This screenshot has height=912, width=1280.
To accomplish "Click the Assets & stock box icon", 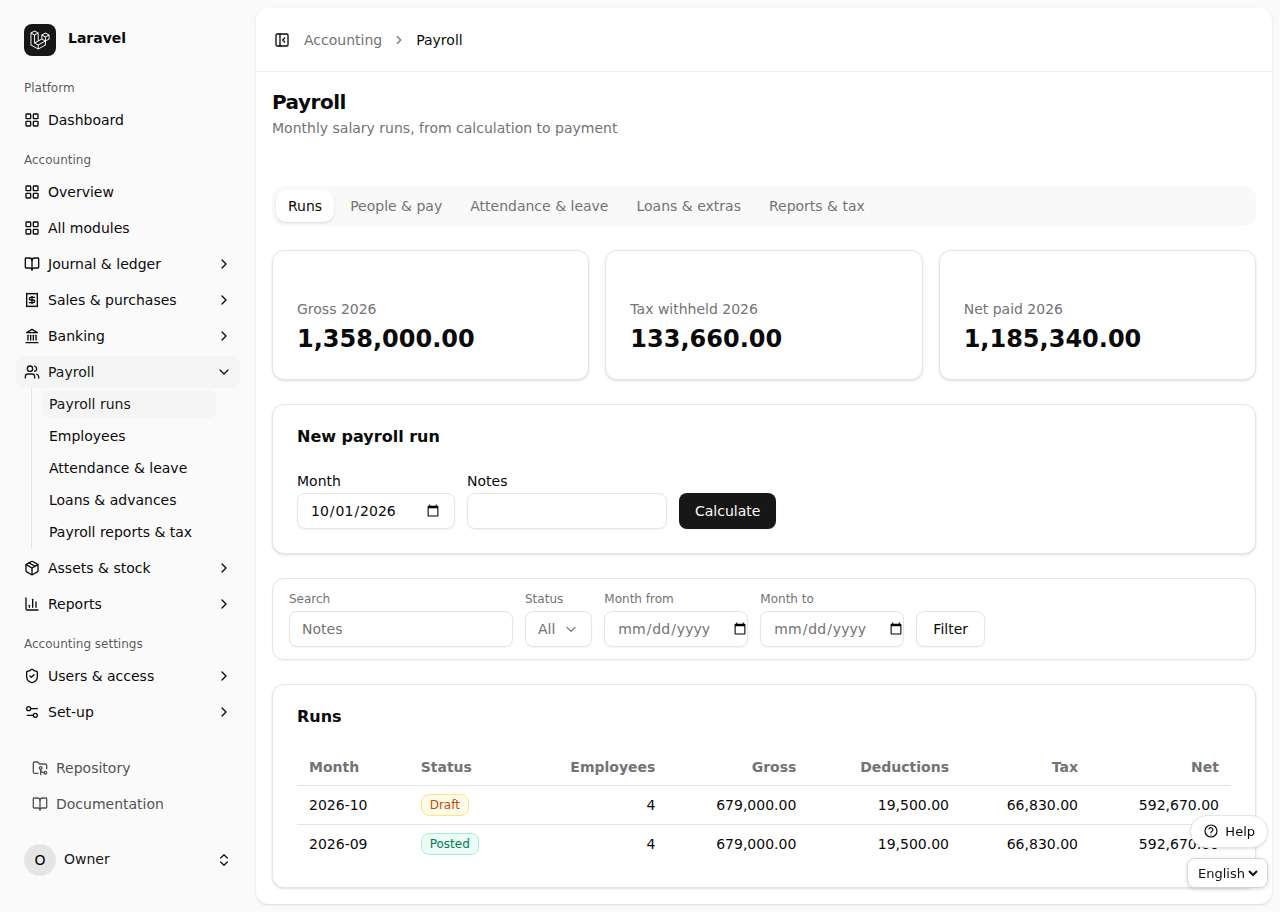I will (x=32, y=568).
